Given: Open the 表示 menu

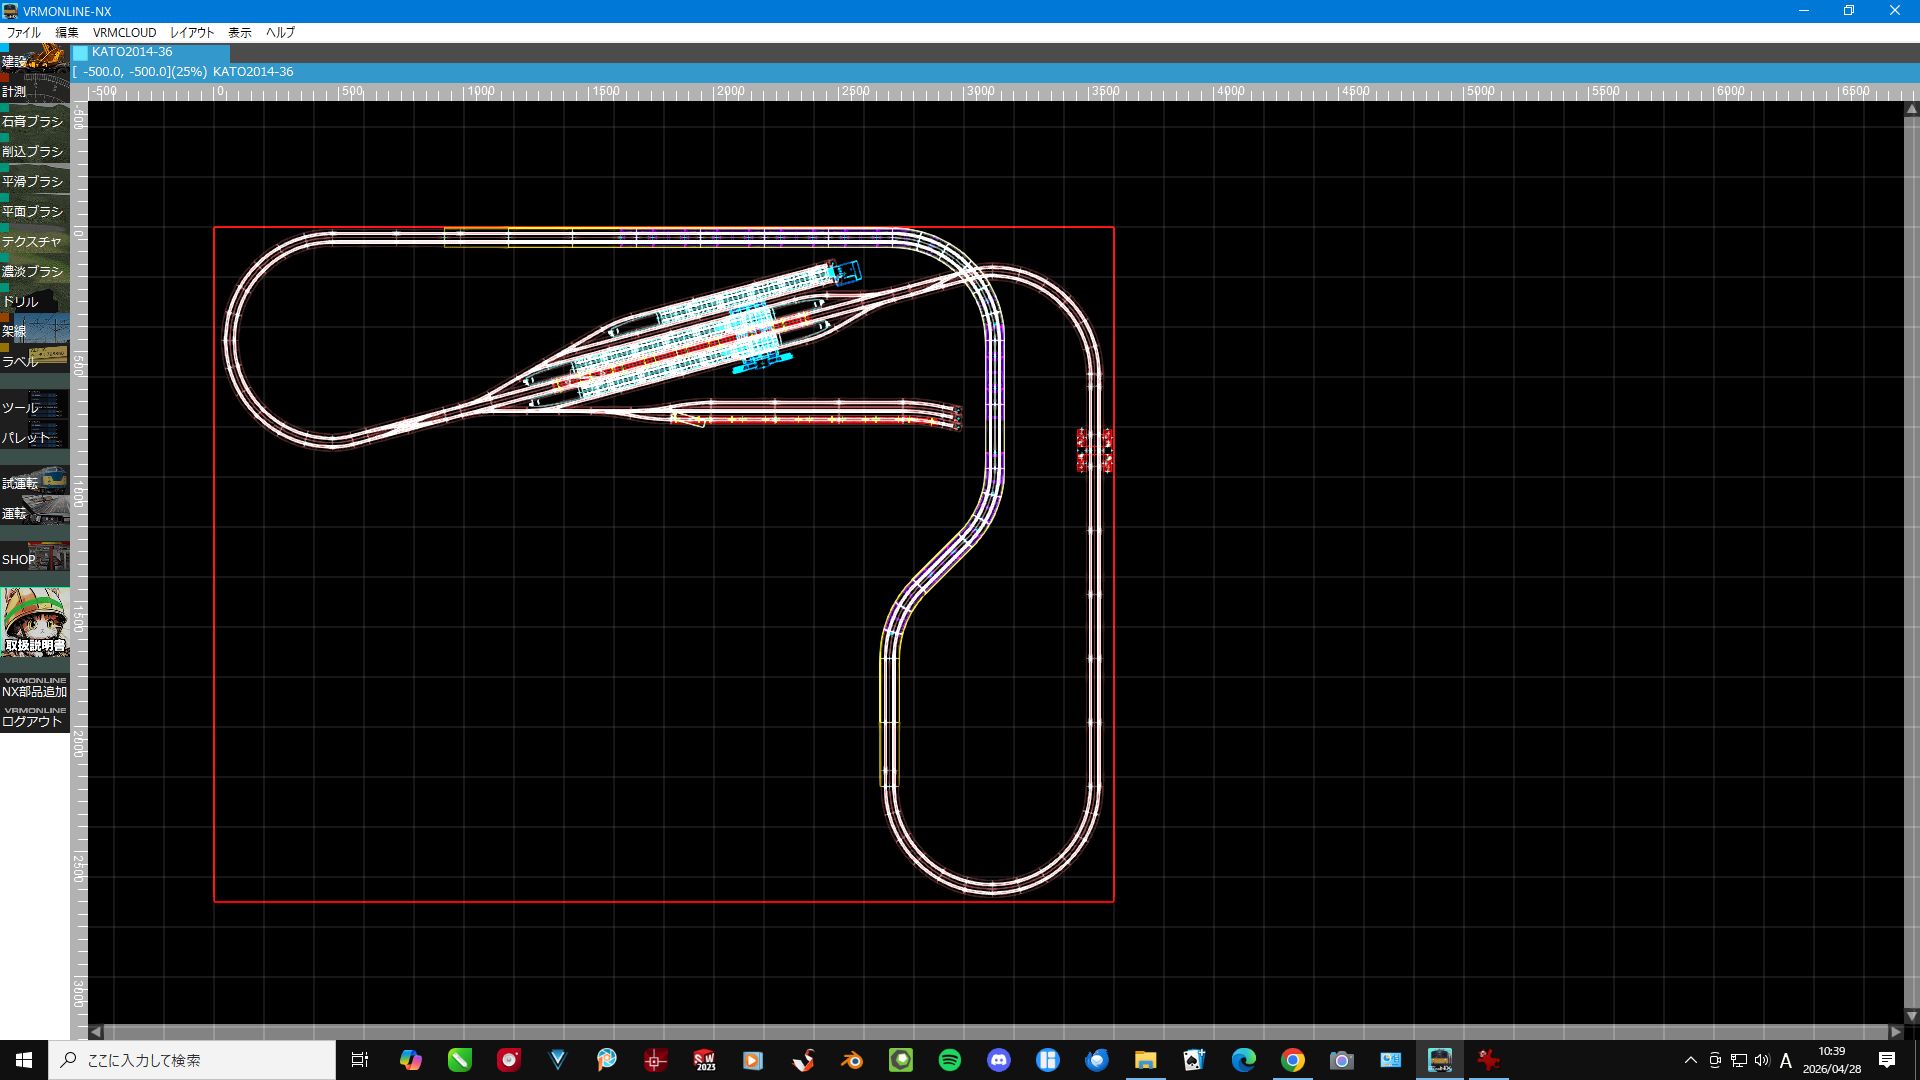Looking at the screenshot, I should 240,32.
